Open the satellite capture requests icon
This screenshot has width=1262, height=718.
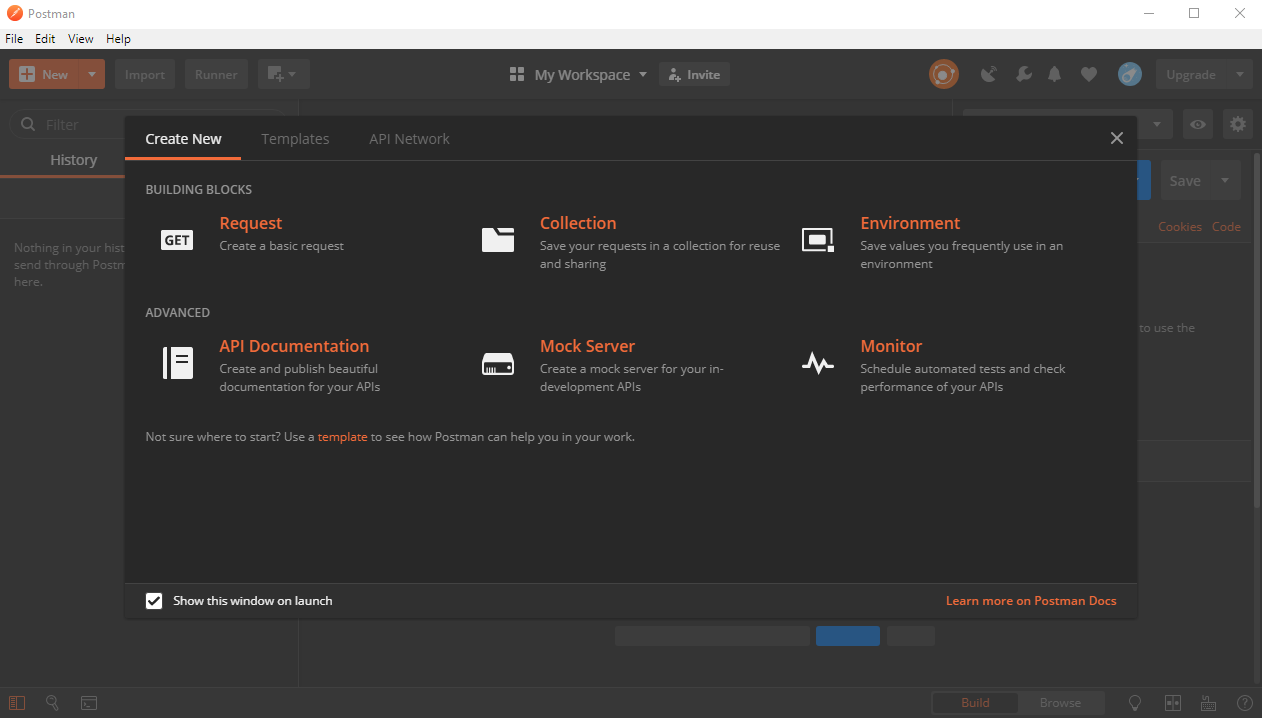pyautogui.click(x=989, y=74)
